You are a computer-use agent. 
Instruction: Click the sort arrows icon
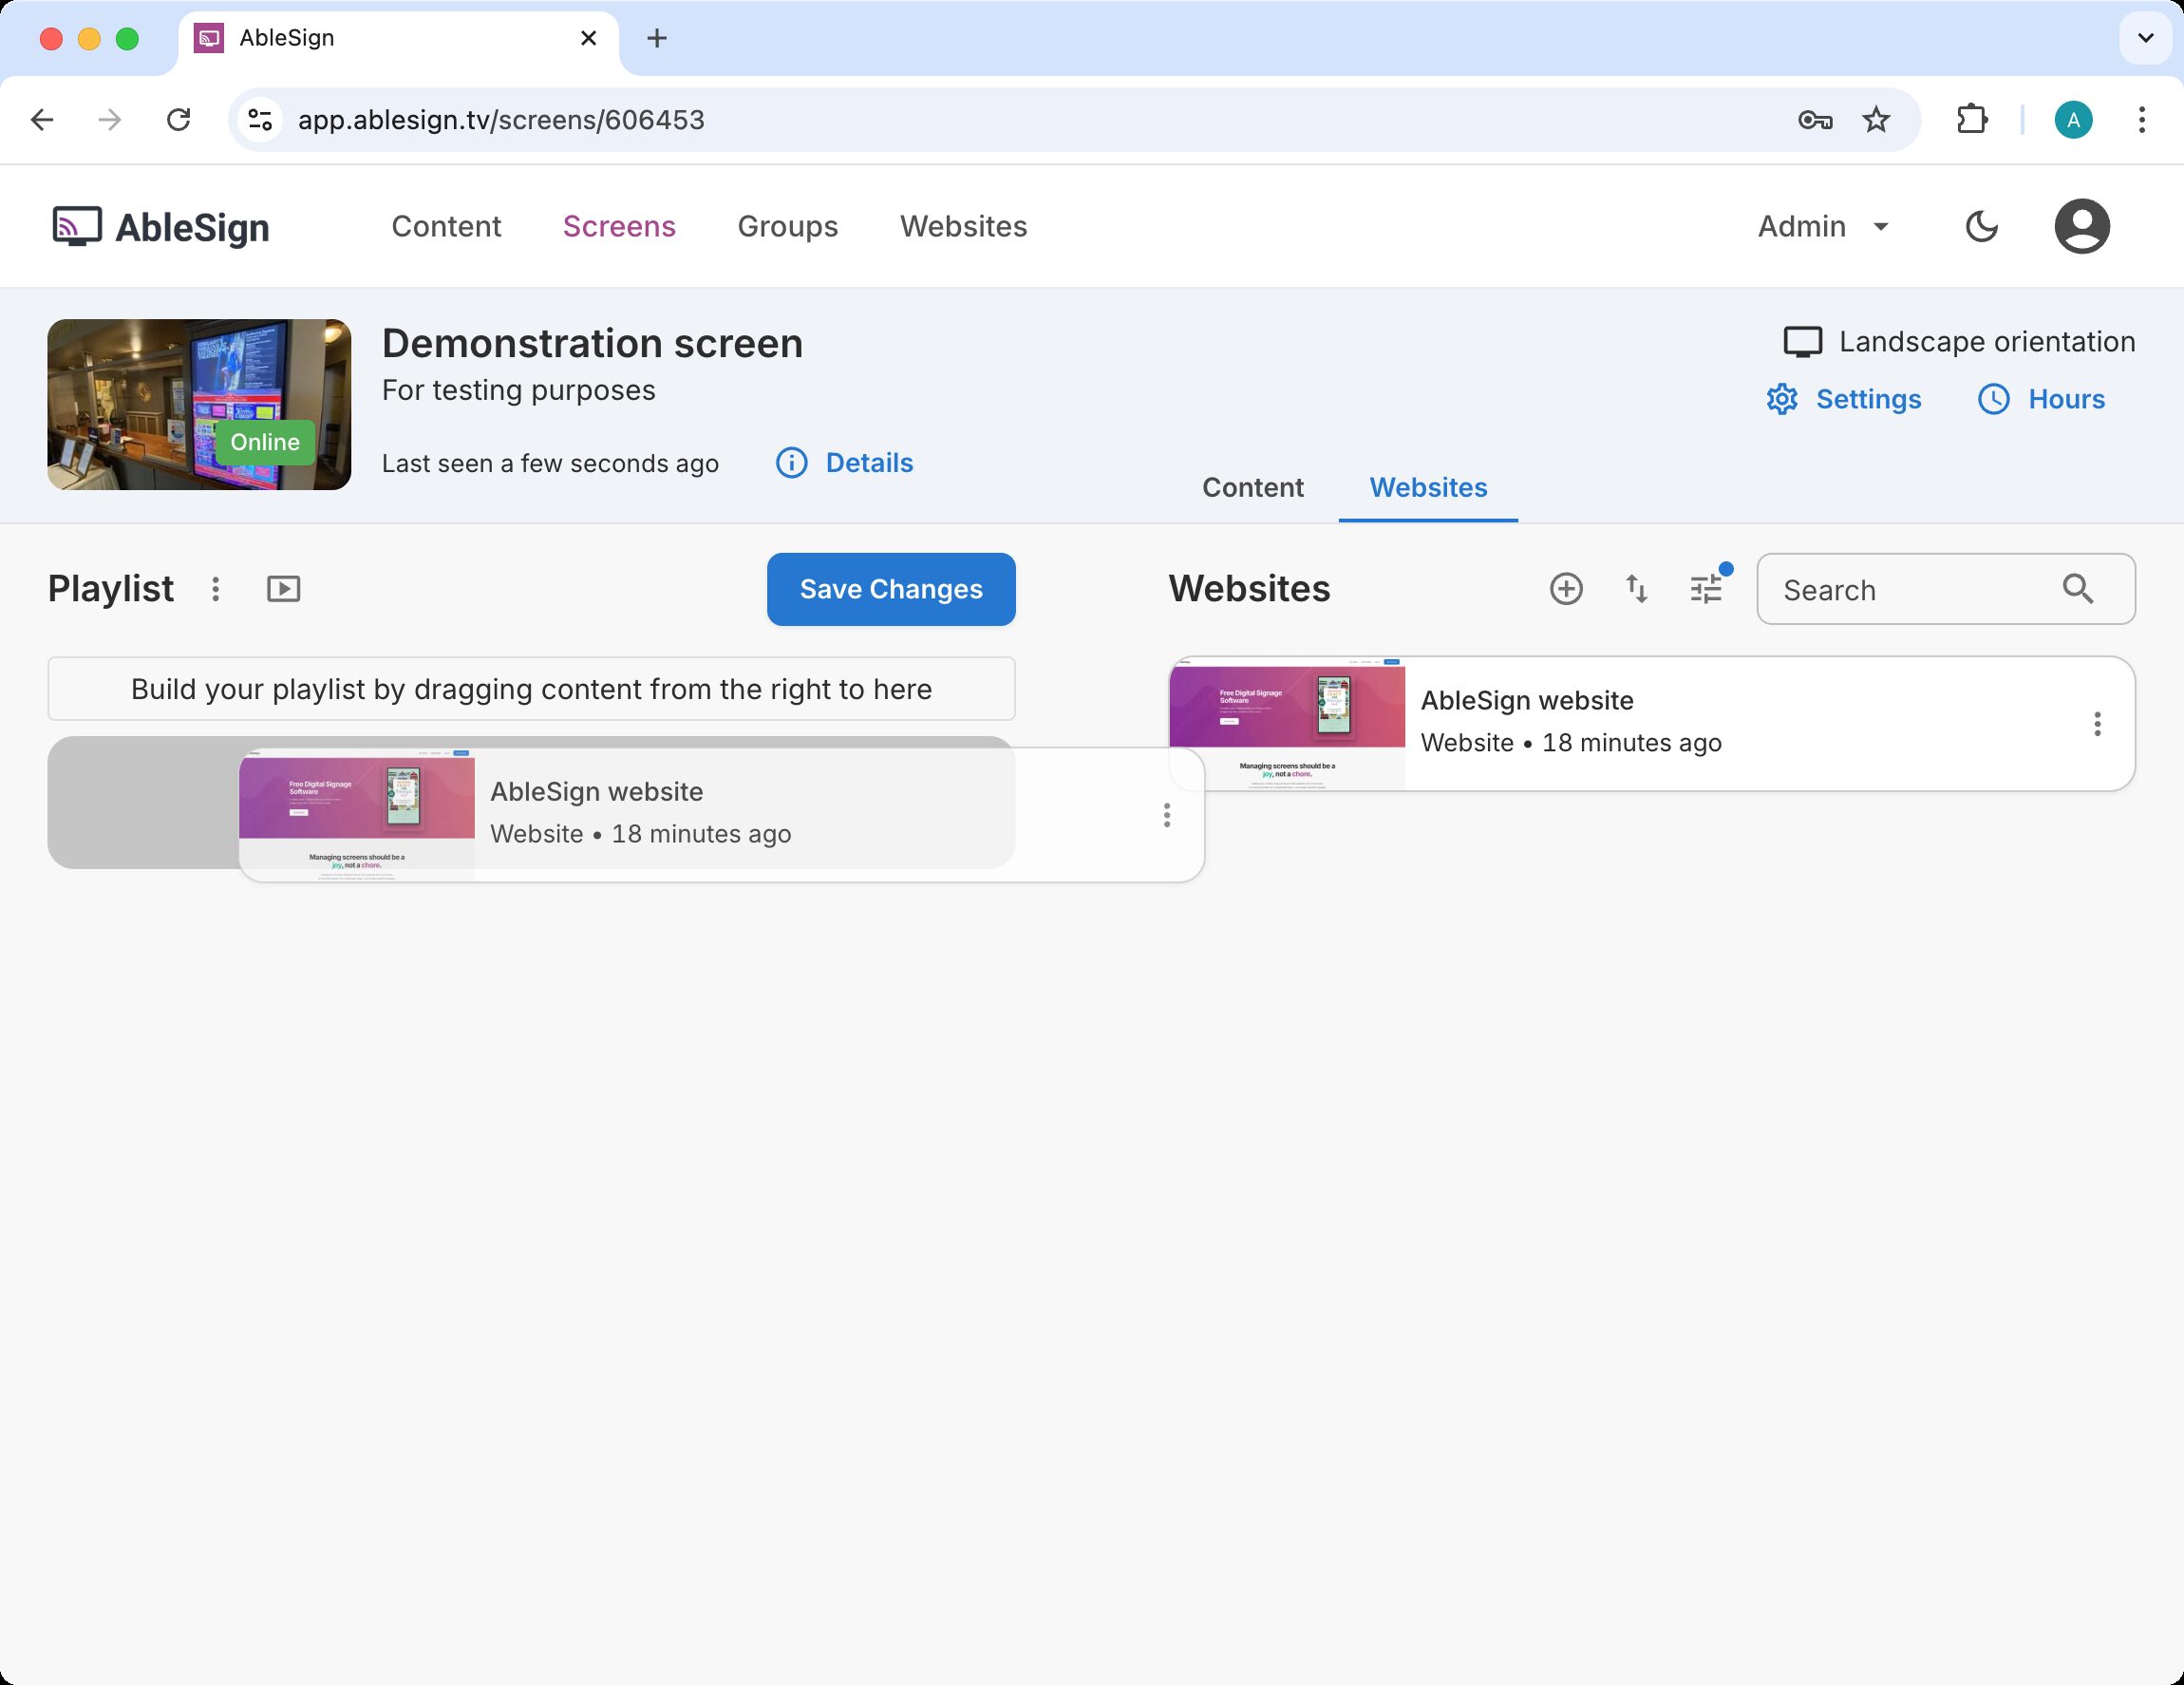(1636, 589)
